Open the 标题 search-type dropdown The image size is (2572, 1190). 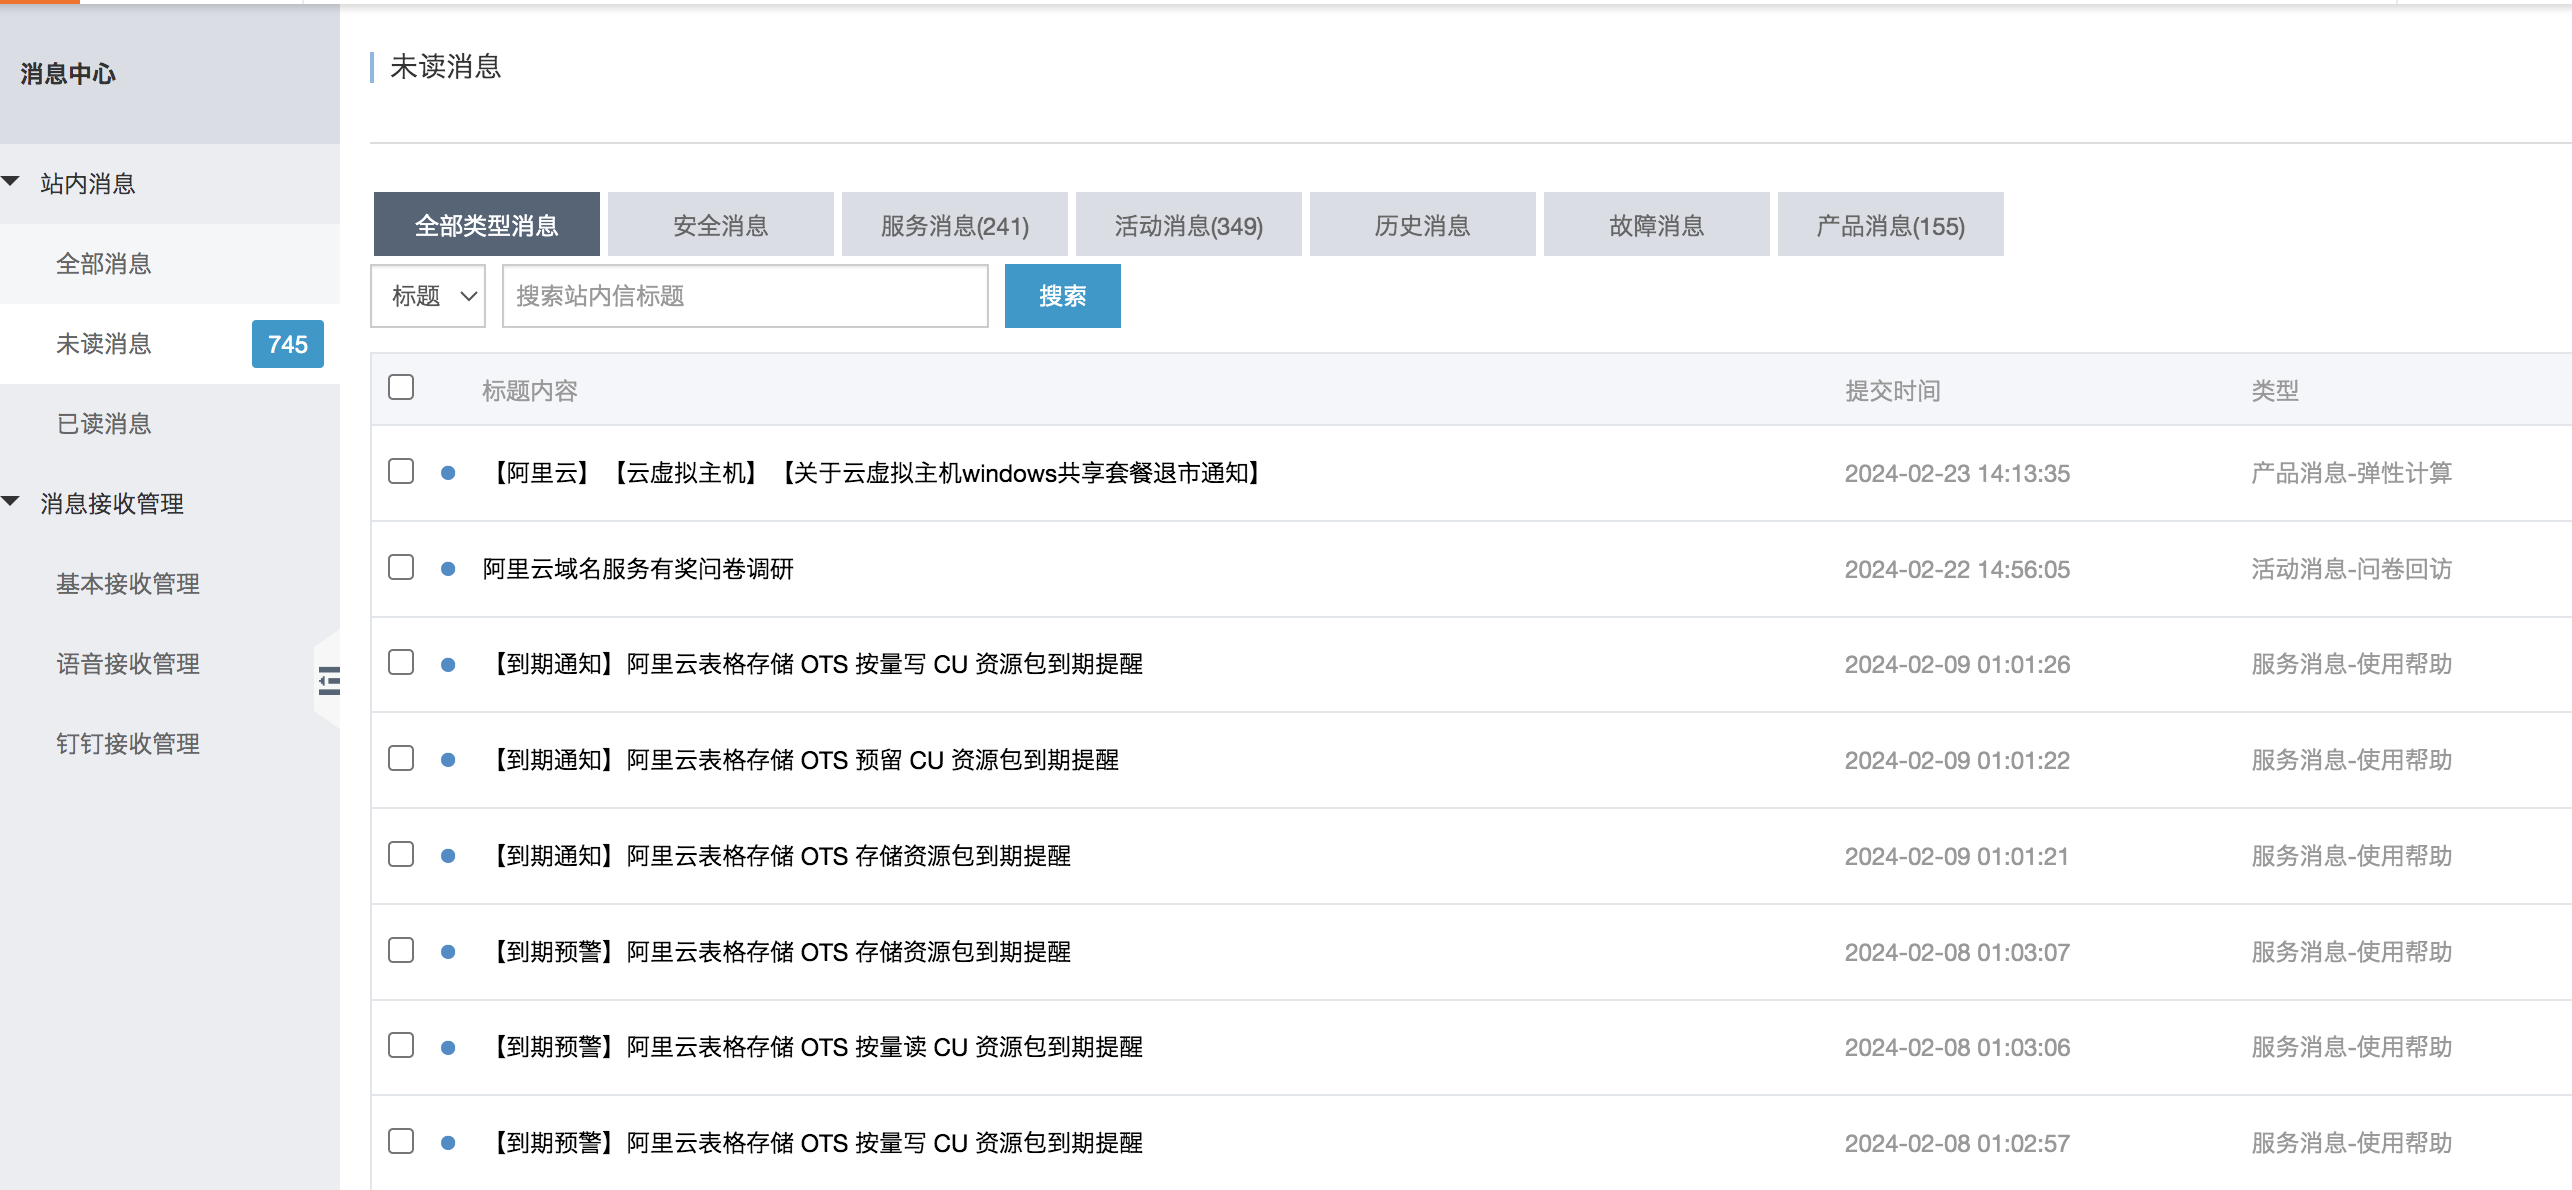click(428, 296)
